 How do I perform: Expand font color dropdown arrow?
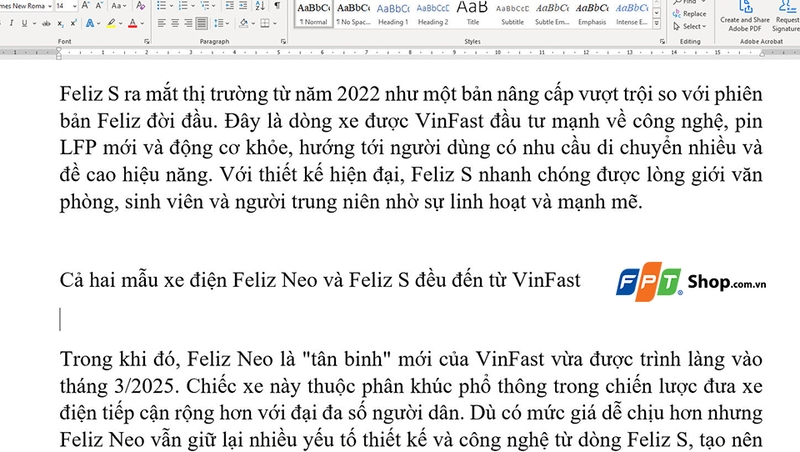pyautogui.click(x=142, y=23)
